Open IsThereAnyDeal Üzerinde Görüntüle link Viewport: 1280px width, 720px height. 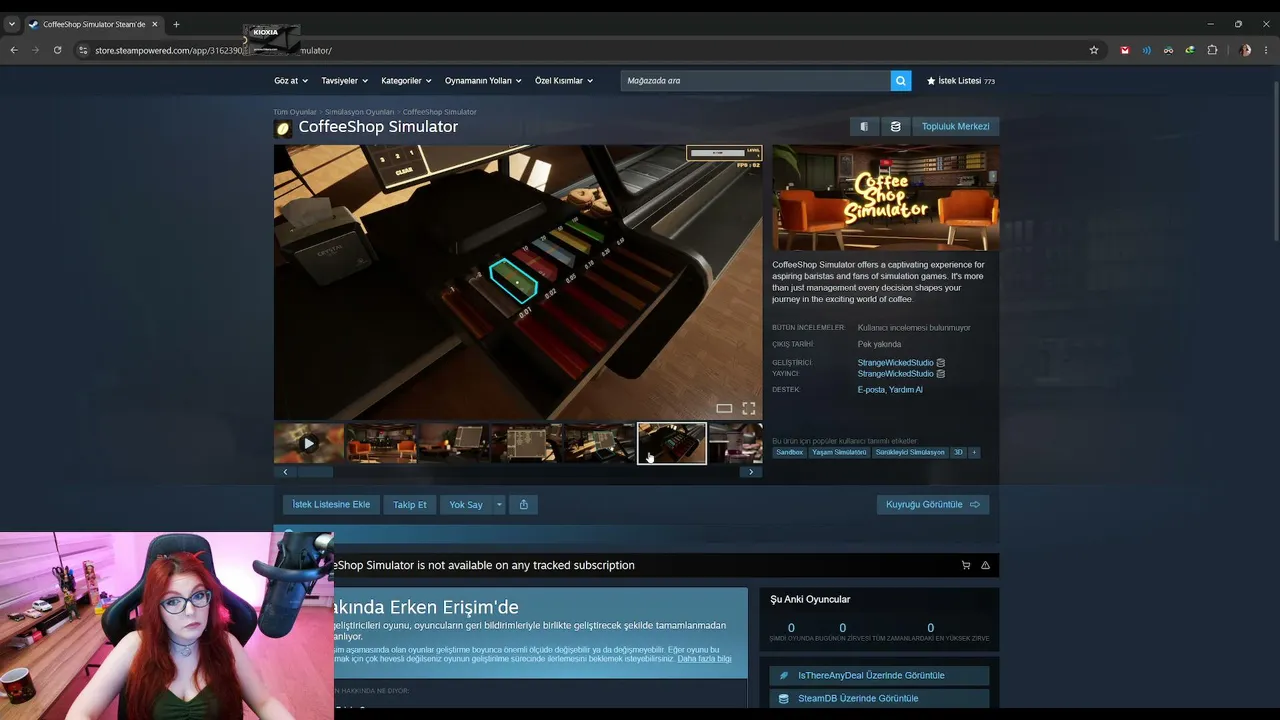pos(879,676)
